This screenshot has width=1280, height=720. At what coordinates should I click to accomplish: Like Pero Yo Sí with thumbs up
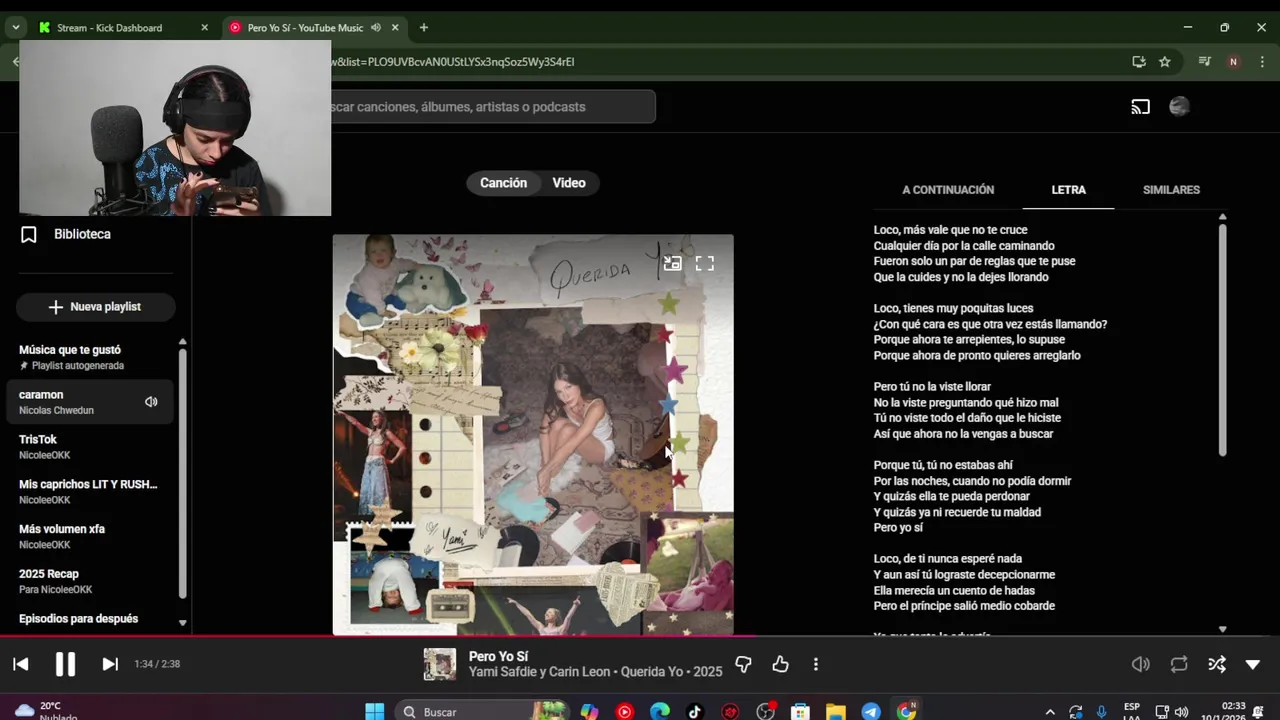click(780, 664)
